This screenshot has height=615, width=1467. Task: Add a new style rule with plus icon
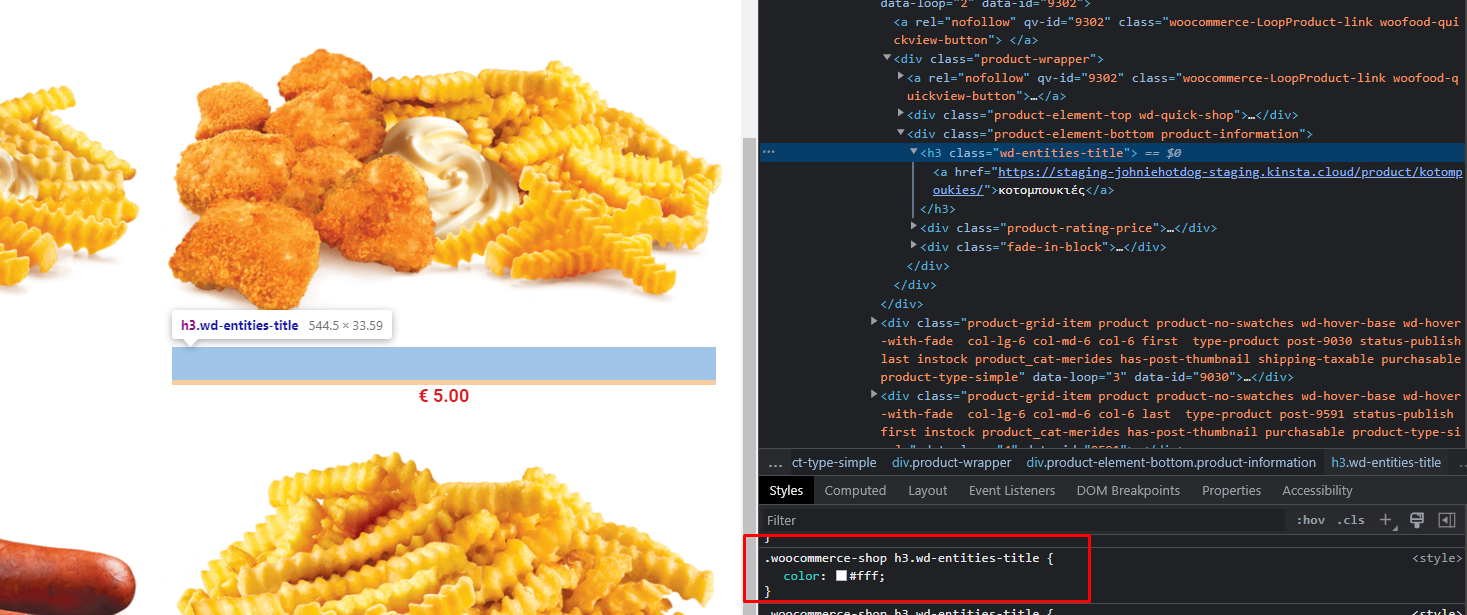1386,520
